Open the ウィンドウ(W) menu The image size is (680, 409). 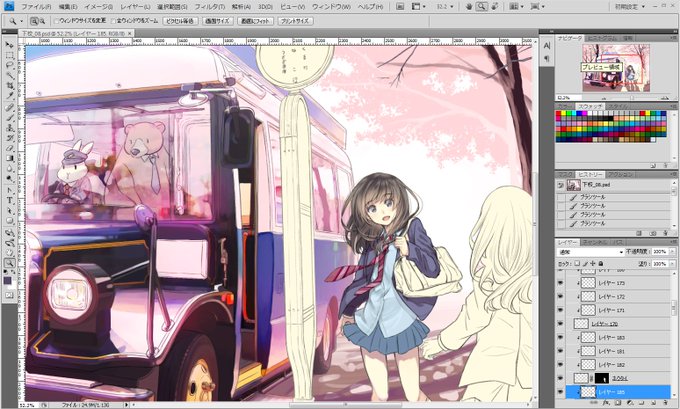332,7
